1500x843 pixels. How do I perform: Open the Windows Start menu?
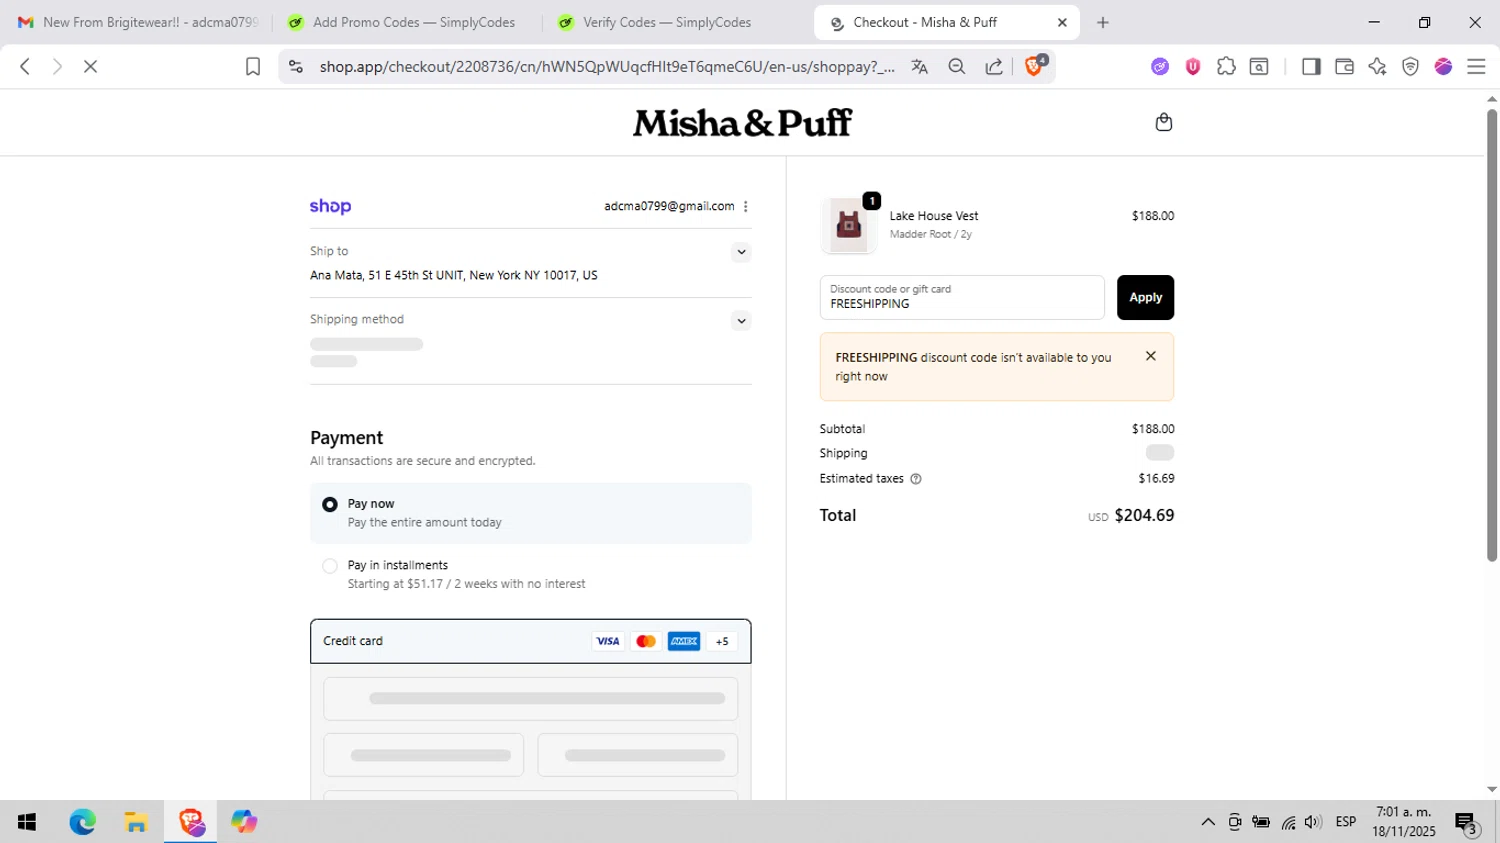[27, 822]
